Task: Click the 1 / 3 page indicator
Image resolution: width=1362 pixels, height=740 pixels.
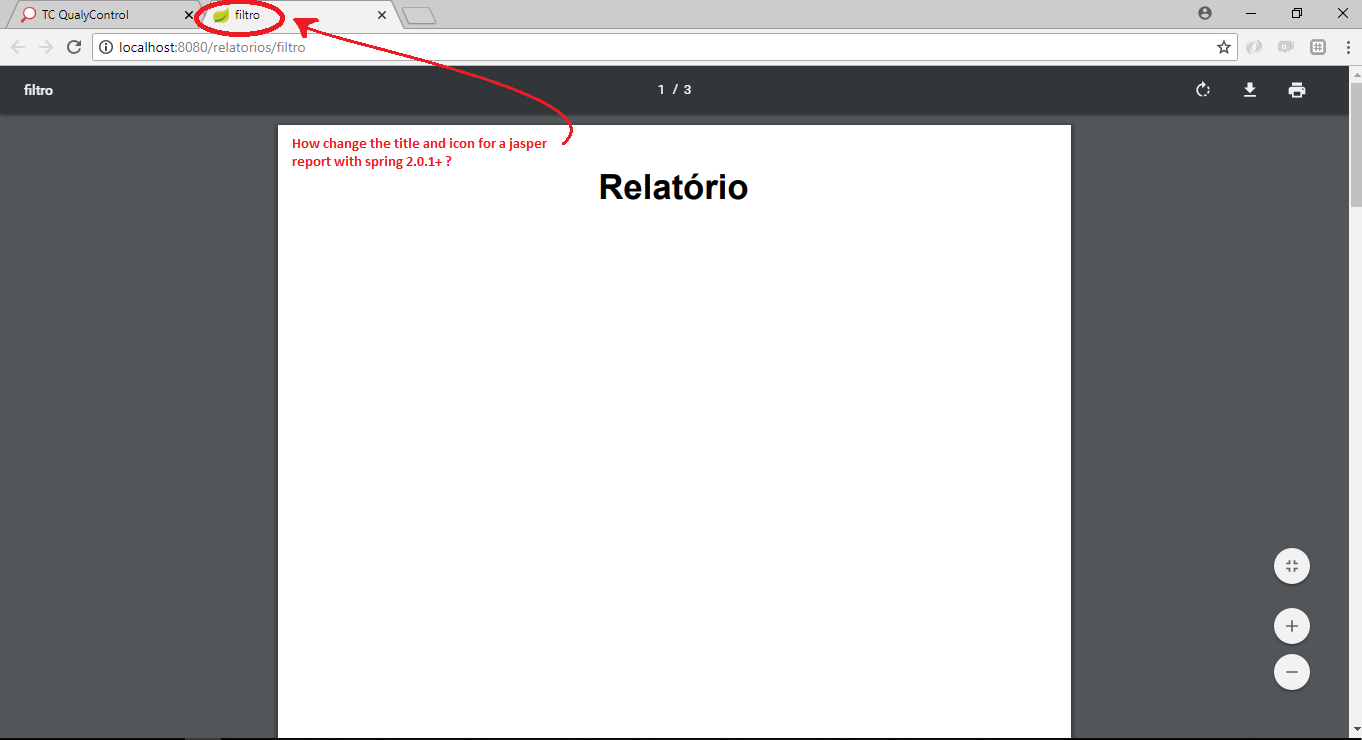Action: coord(674,89)
